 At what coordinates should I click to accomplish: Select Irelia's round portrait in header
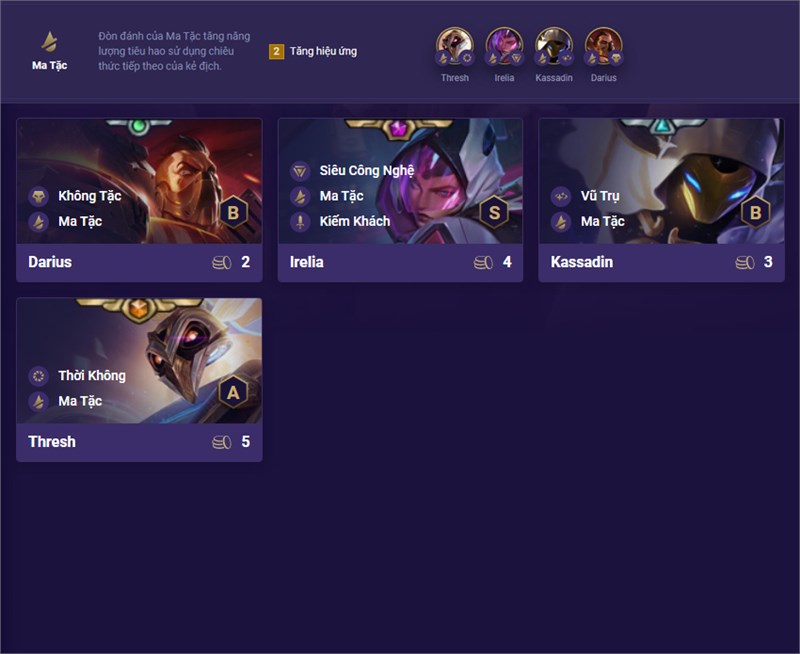504,46
